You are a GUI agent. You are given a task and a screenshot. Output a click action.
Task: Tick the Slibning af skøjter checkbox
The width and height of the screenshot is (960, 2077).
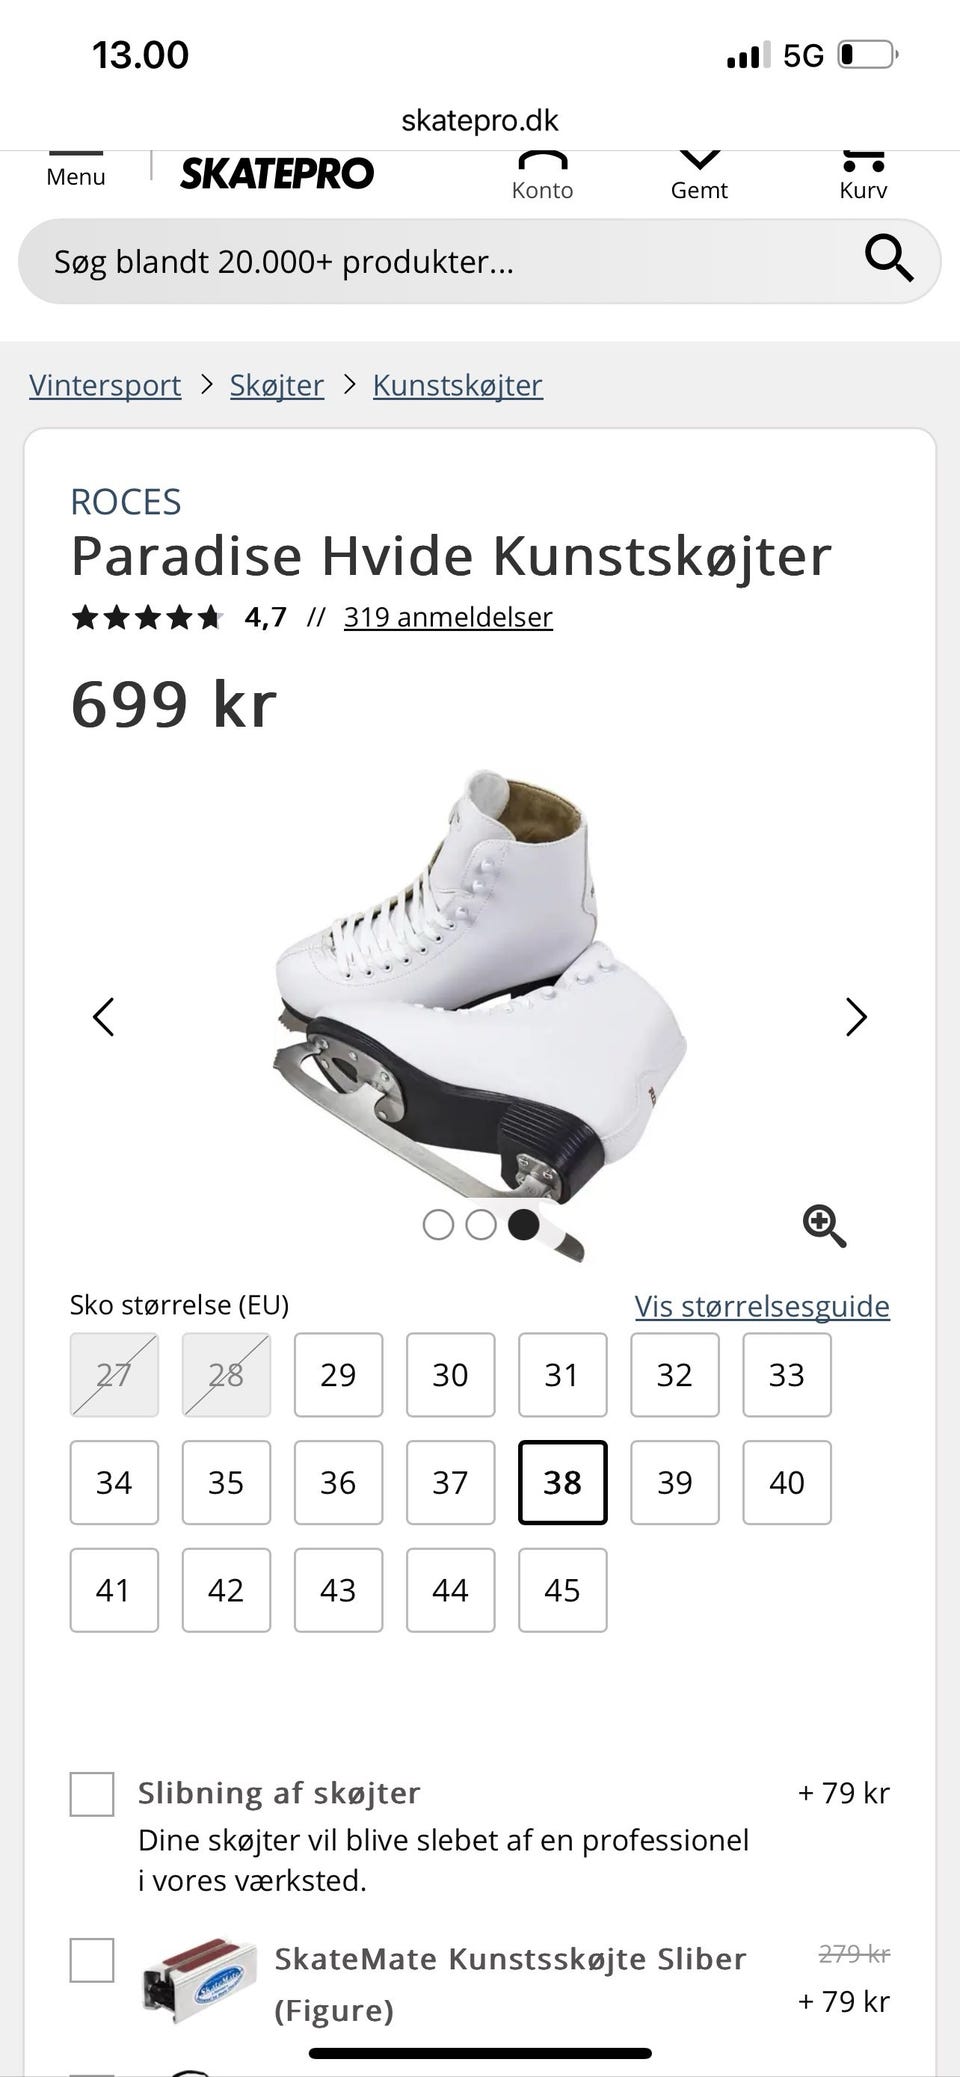point(92,1794)
